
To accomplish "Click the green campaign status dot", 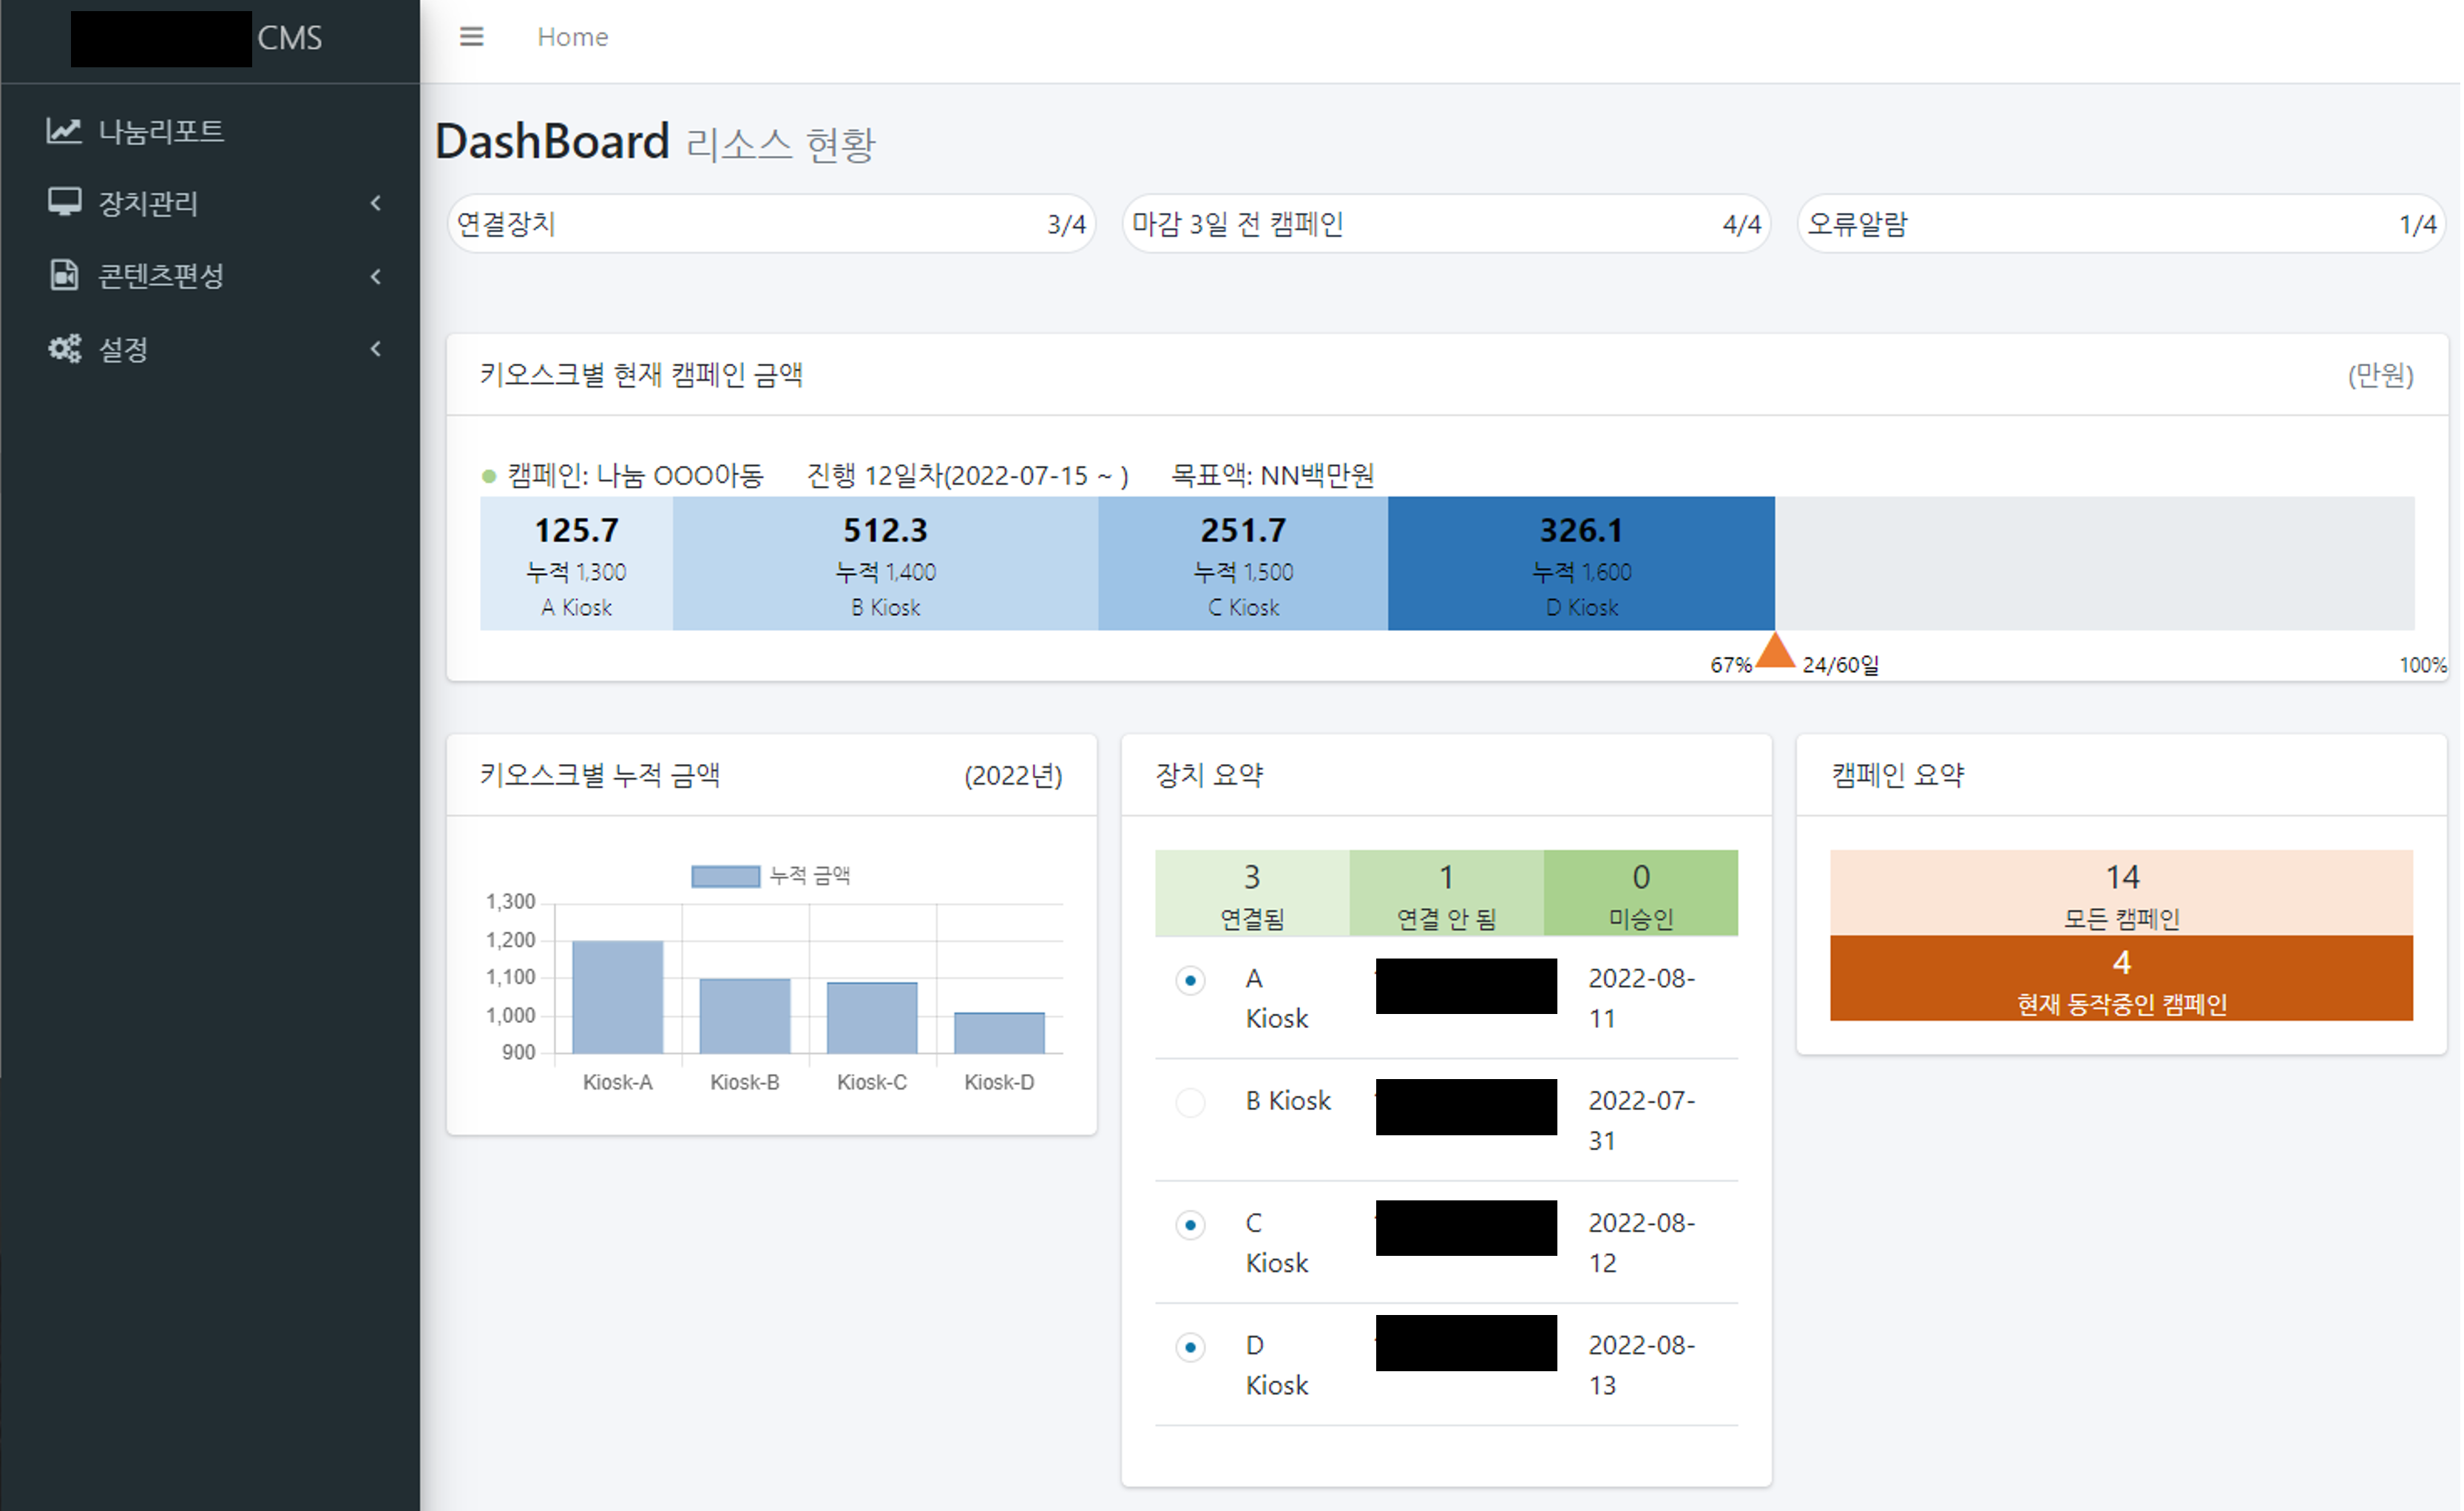I will pyautogui.click(x=489, y=476).
